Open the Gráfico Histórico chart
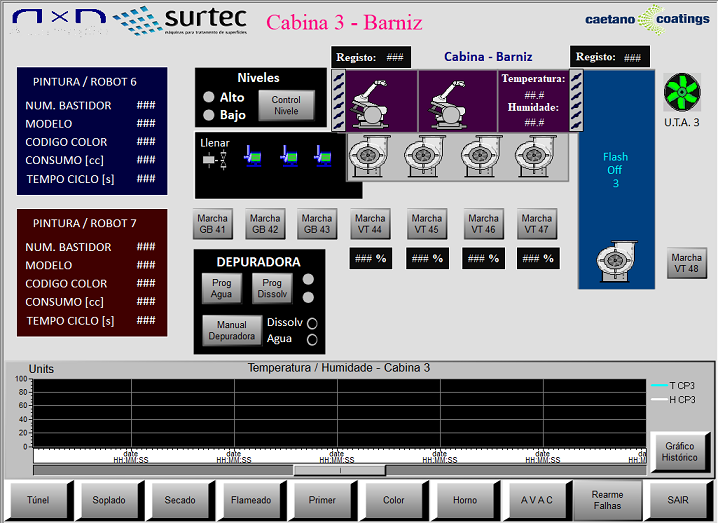Image resolution: width=718 pixels, height=523 pixels. (680, 452)
